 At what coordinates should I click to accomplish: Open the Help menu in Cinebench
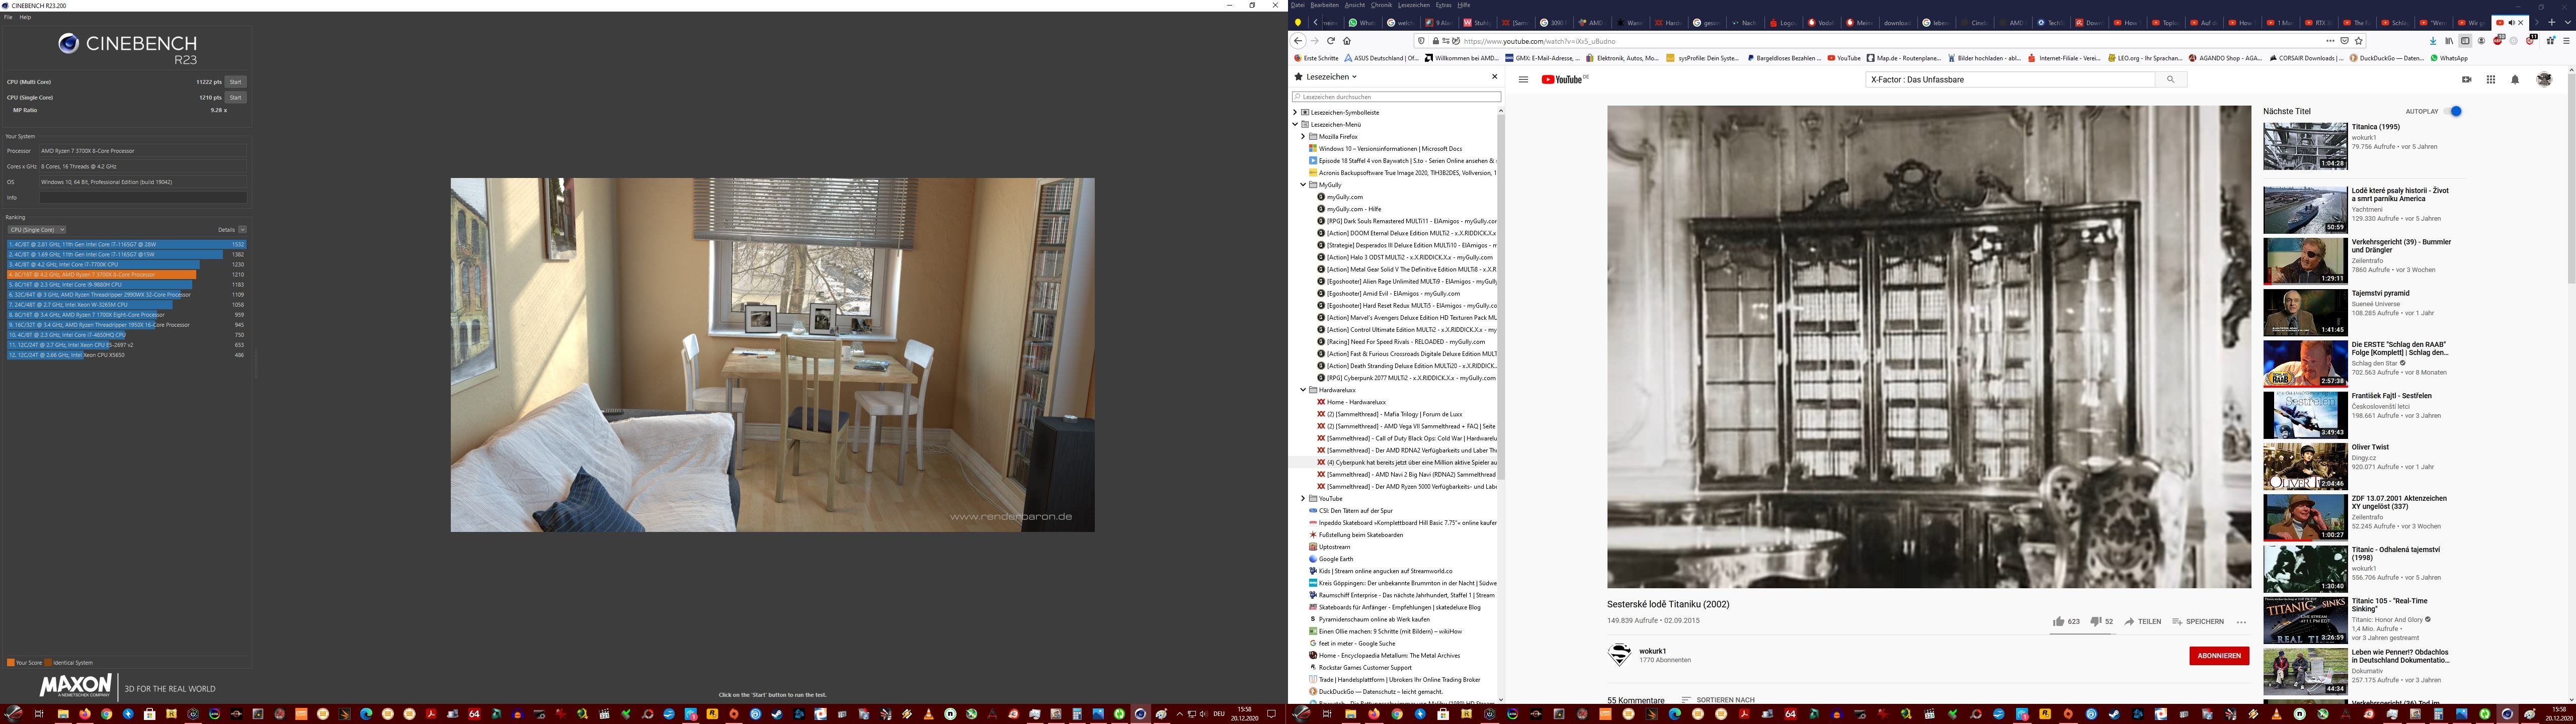click(x=25, y=17)
